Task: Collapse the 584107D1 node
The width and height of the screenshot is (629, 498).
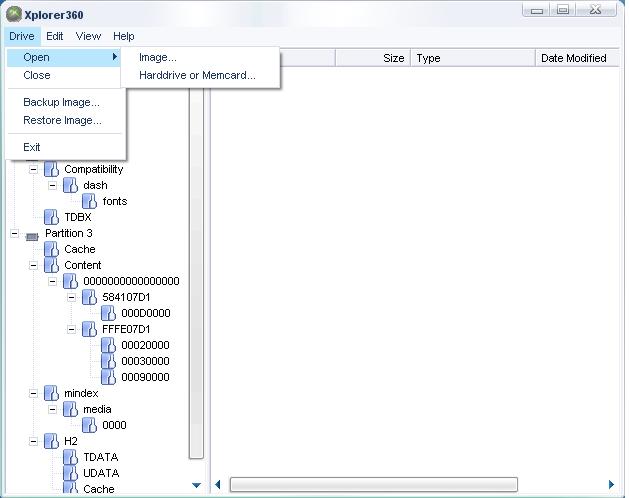Action: 71,297
